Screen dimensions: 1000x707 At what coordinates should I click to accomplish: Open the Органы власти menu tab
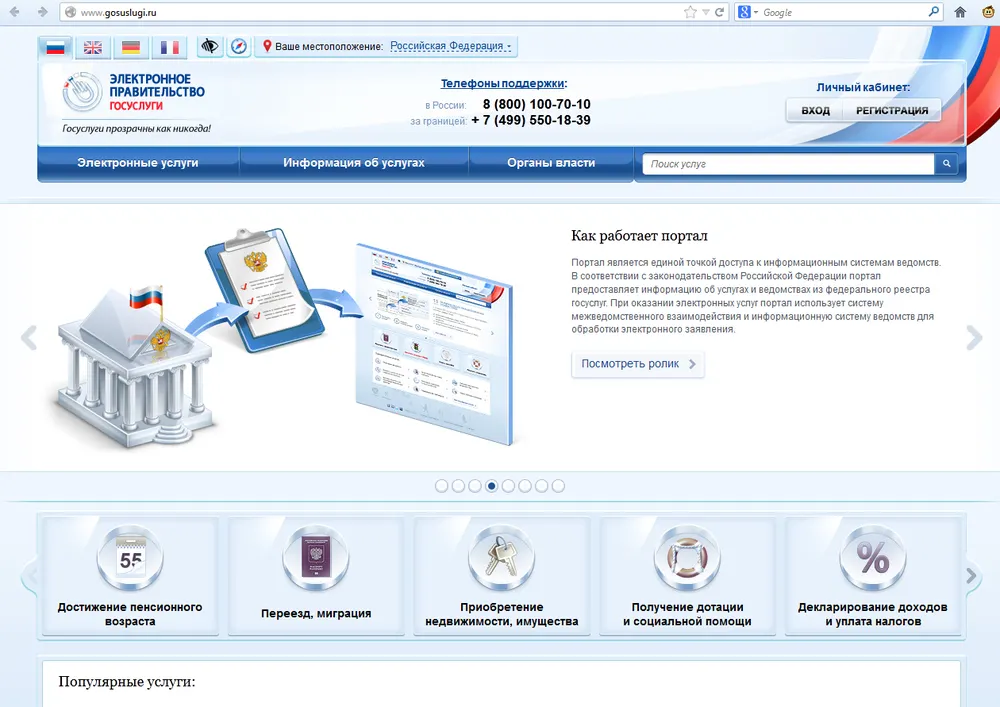tap(551, 163)
